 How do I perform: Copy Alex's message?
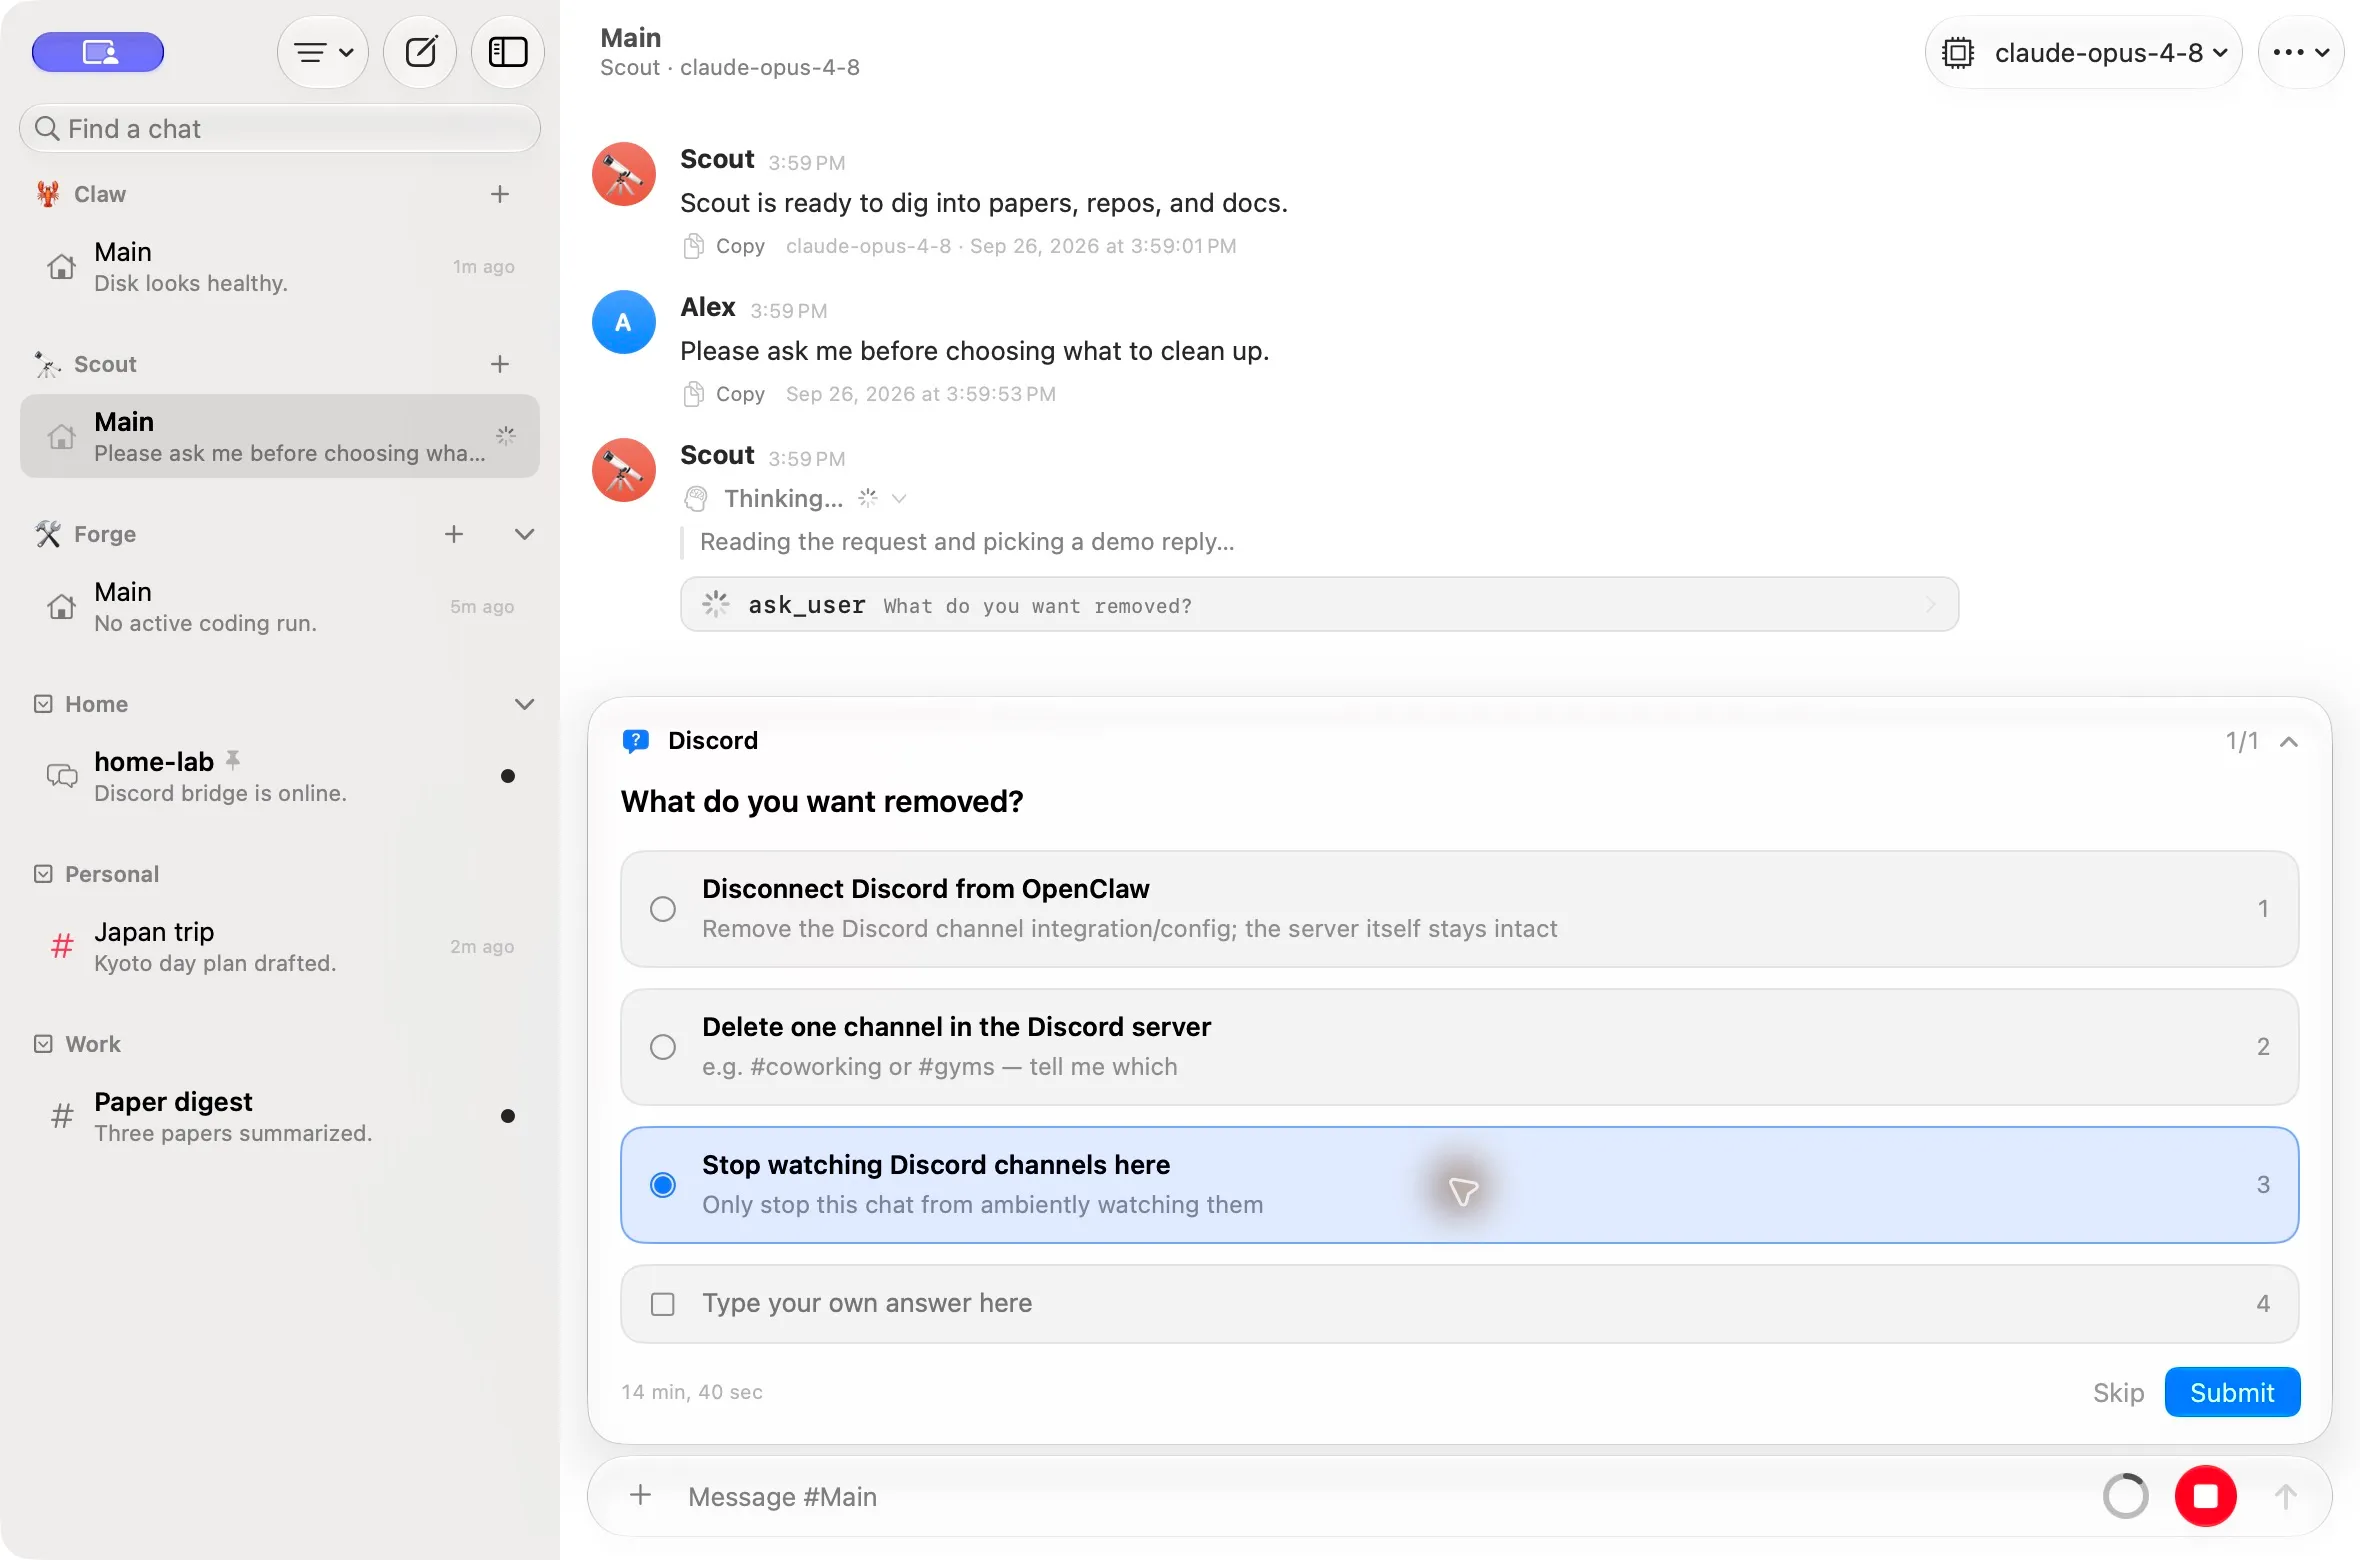(724, 394)
